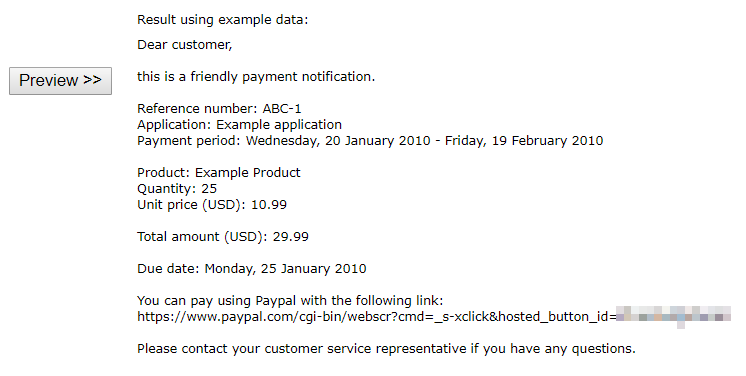The width and height of the screenshot is (746, 376).
Task: Click the "Example application" value text
Action: [x=279, y=125]
